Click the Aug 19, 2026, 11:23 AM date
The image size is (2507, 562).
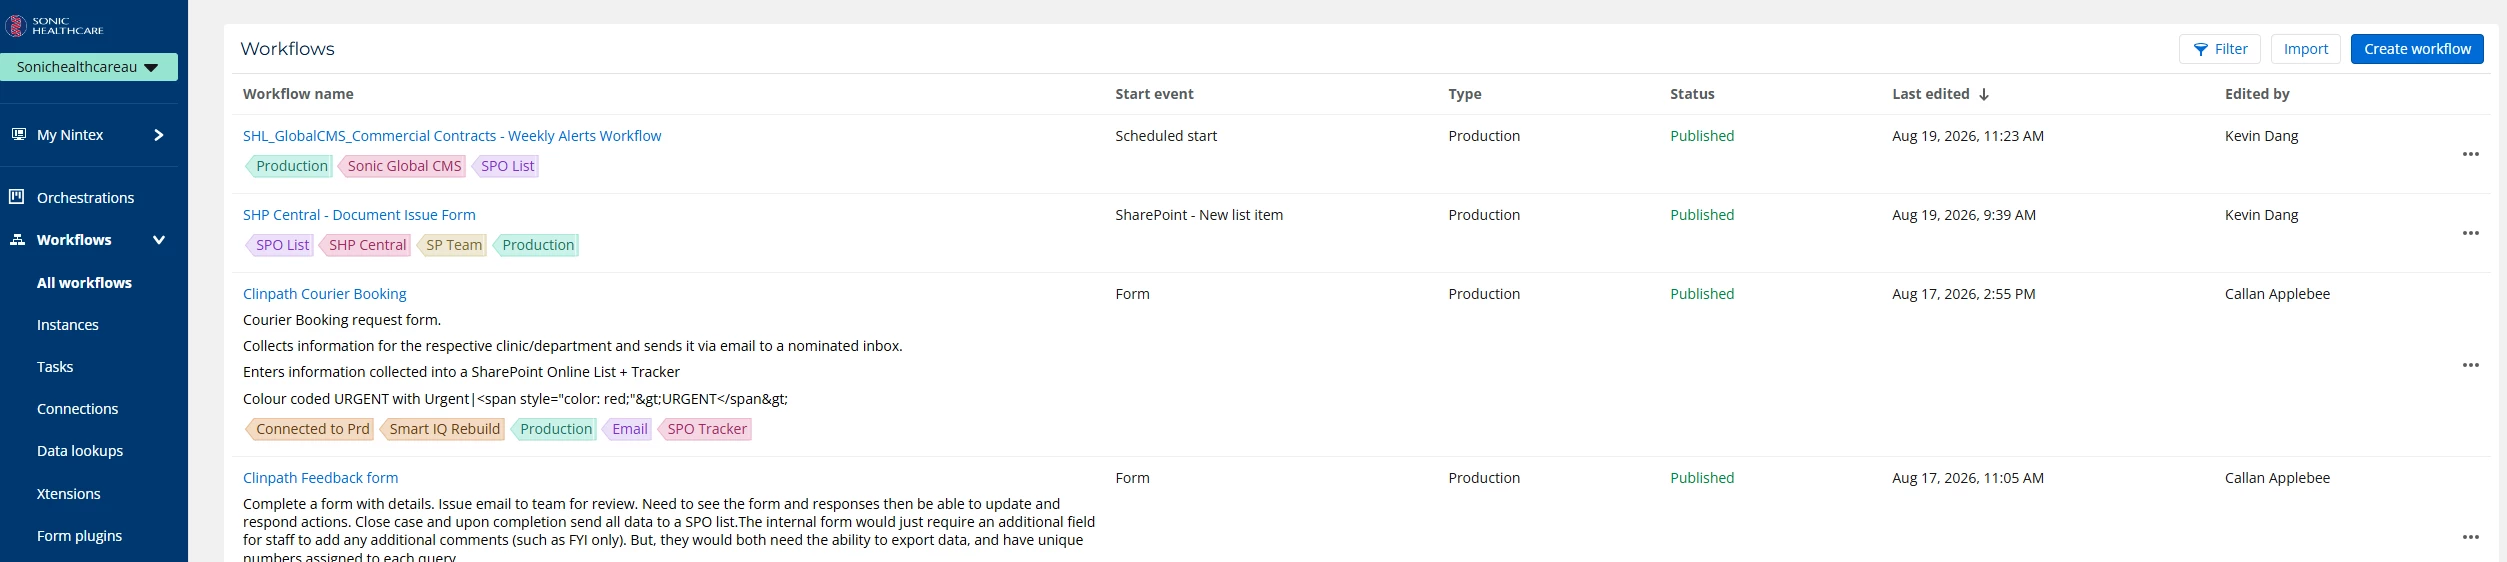[1967, 136]
